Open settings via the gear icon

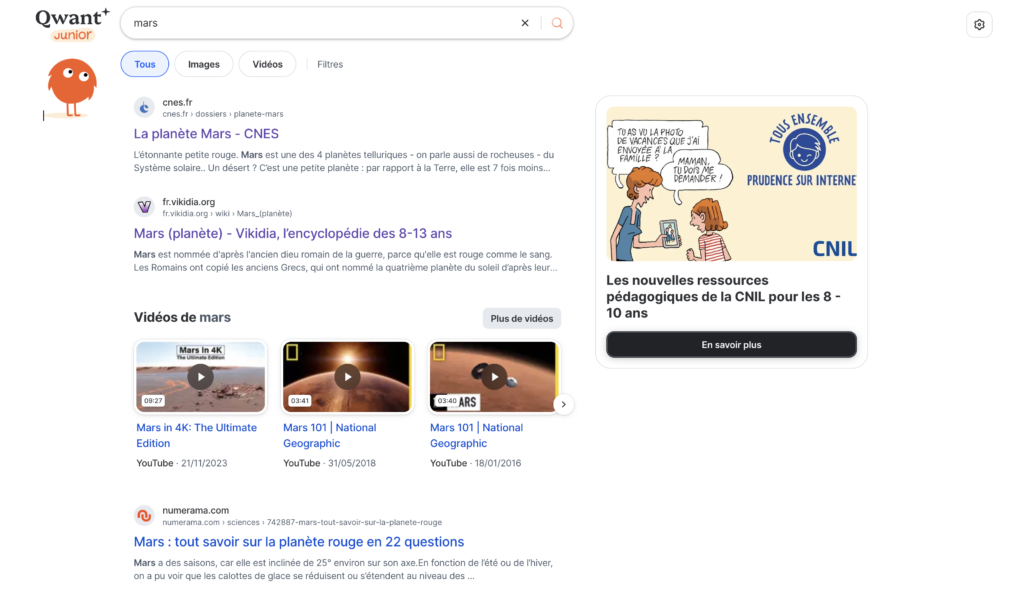coord(979,24)
